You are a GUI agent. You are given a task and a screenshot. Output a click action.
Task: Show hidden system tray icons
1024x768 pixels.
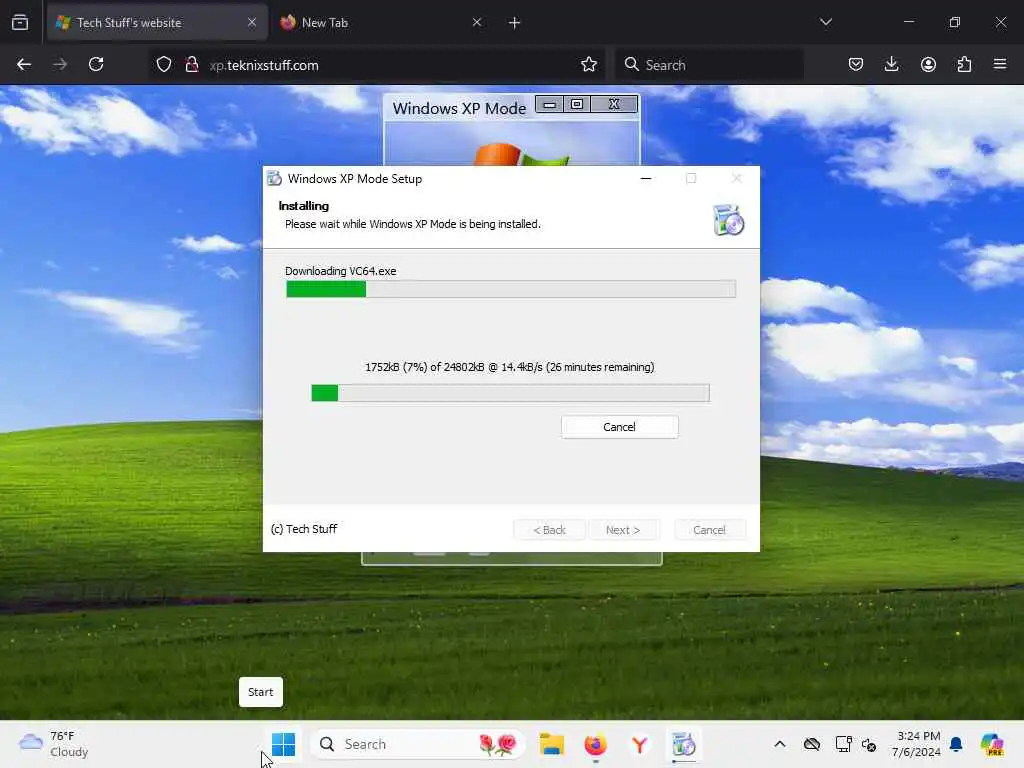pyautogui.click(x=780, y=744)
